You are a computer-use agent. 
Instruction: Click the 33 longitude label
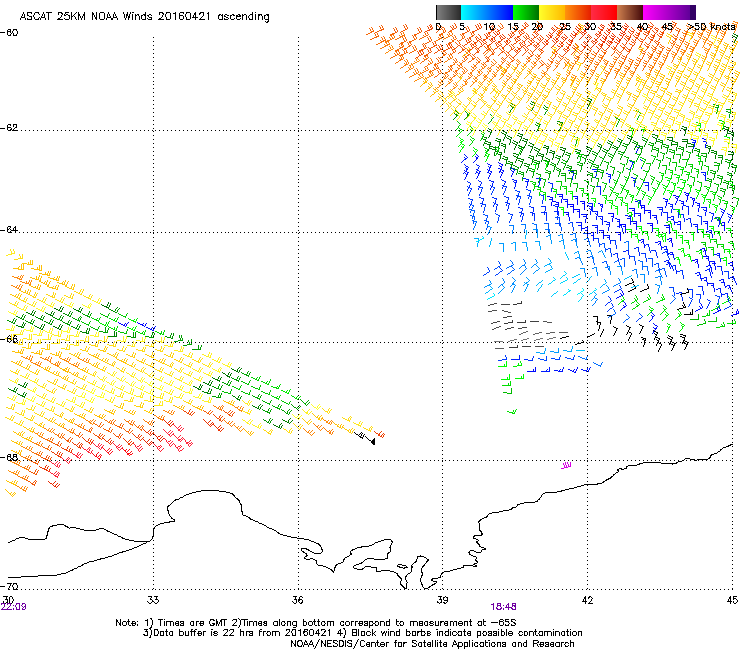[x=153, y=600]
